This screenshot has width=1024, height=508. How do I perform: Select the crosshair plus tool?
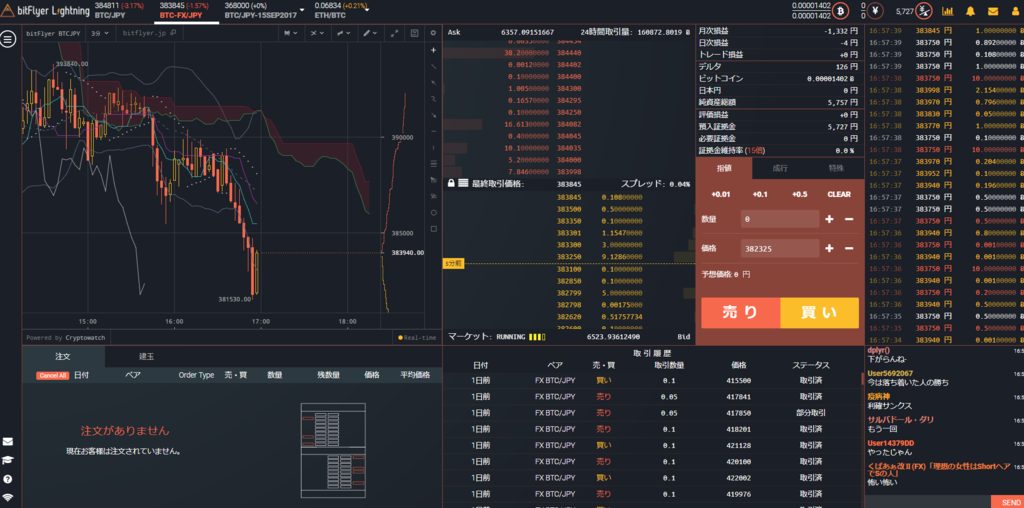coord(433,50)
